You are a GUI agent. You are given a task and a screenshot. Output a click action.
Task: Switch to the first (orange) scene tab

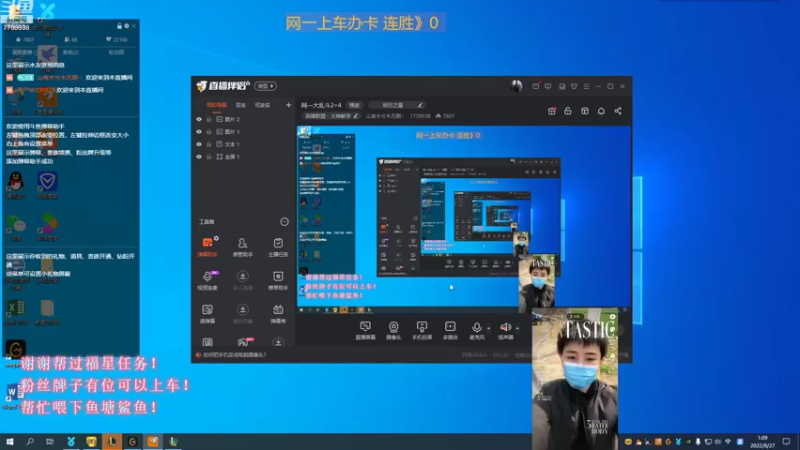[x=216, y=105]
